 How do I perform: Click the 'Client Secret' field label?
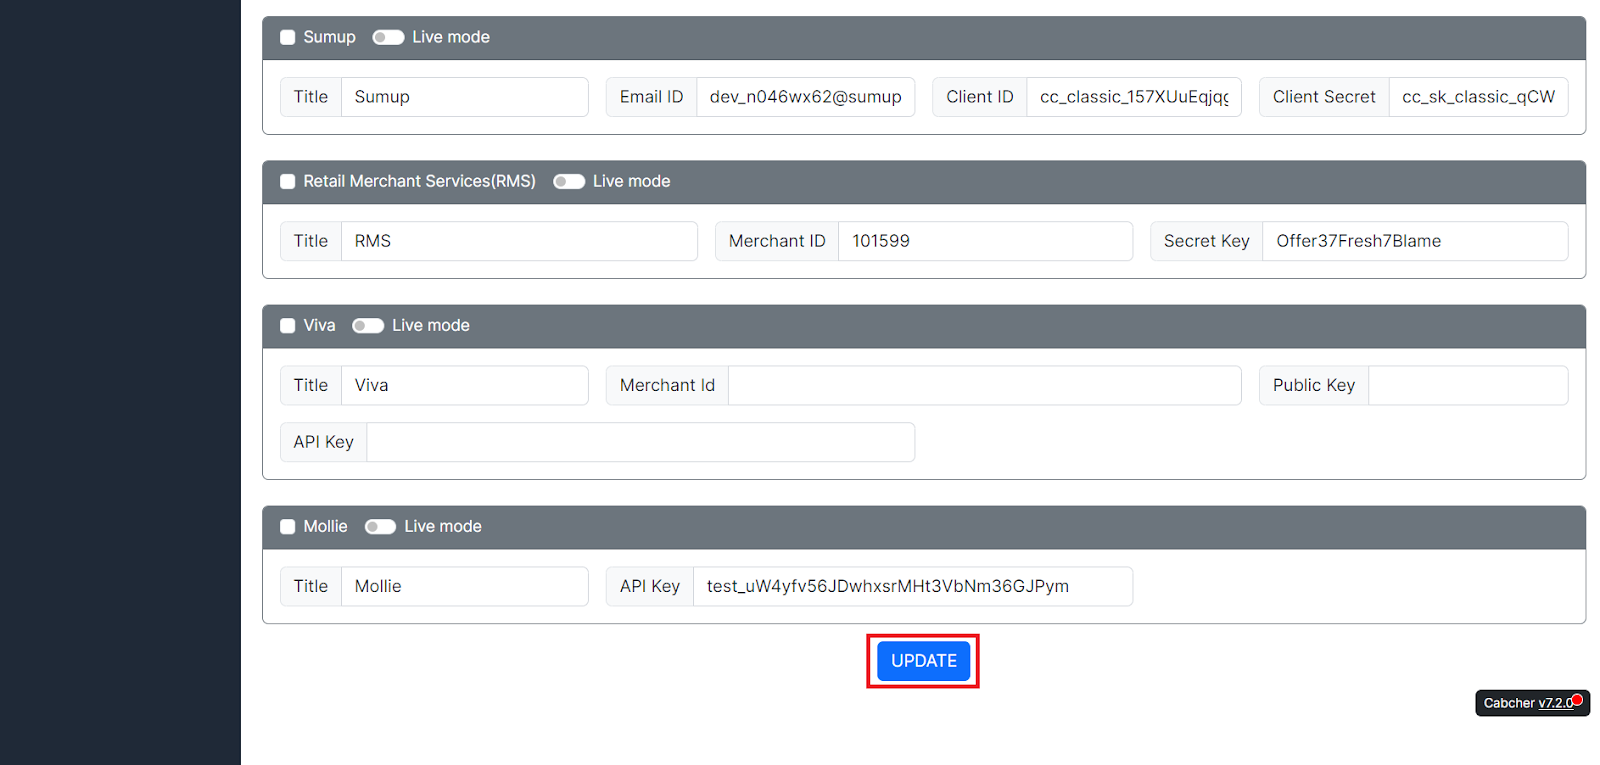tap(1324, 97)
